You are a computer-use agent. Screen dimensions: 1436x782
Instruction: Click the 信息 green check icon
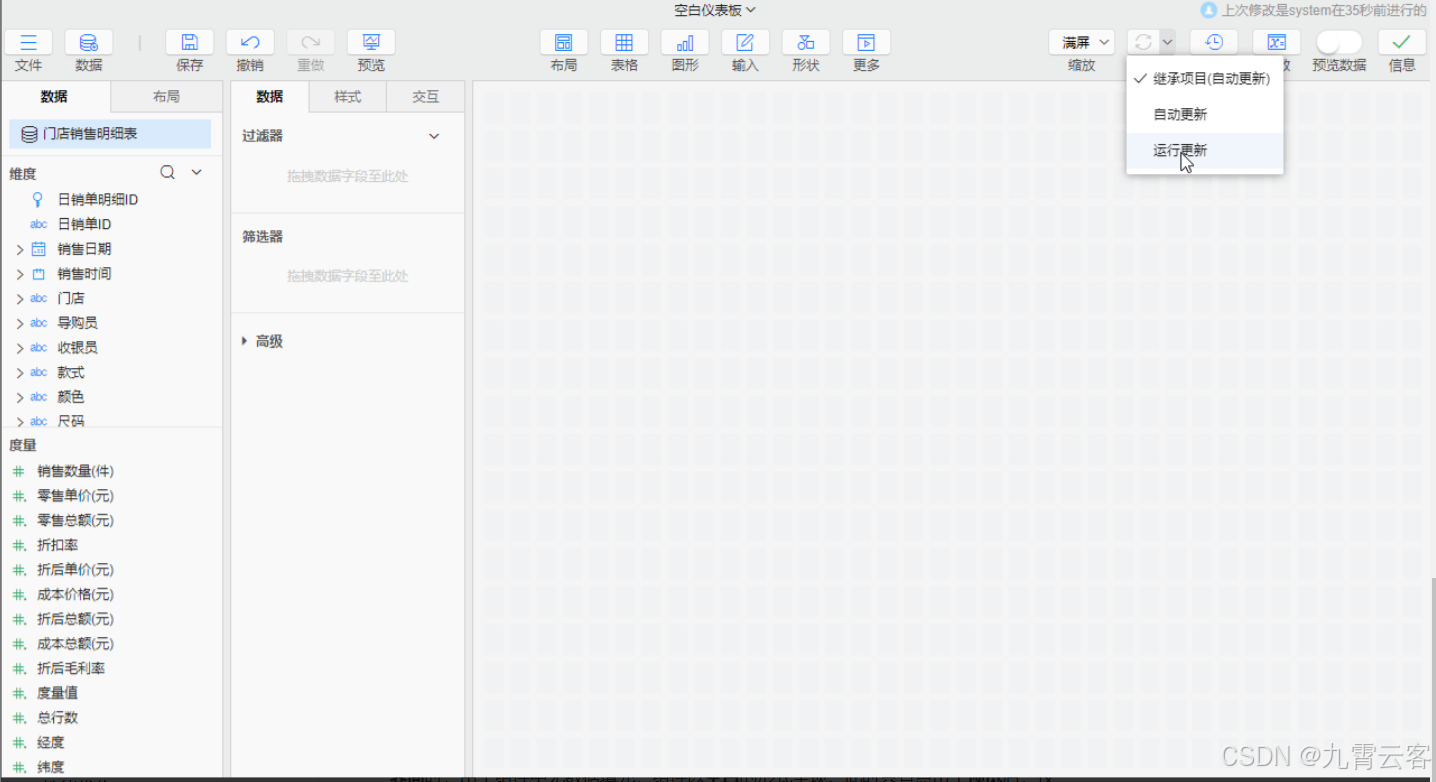point(1402,42)
